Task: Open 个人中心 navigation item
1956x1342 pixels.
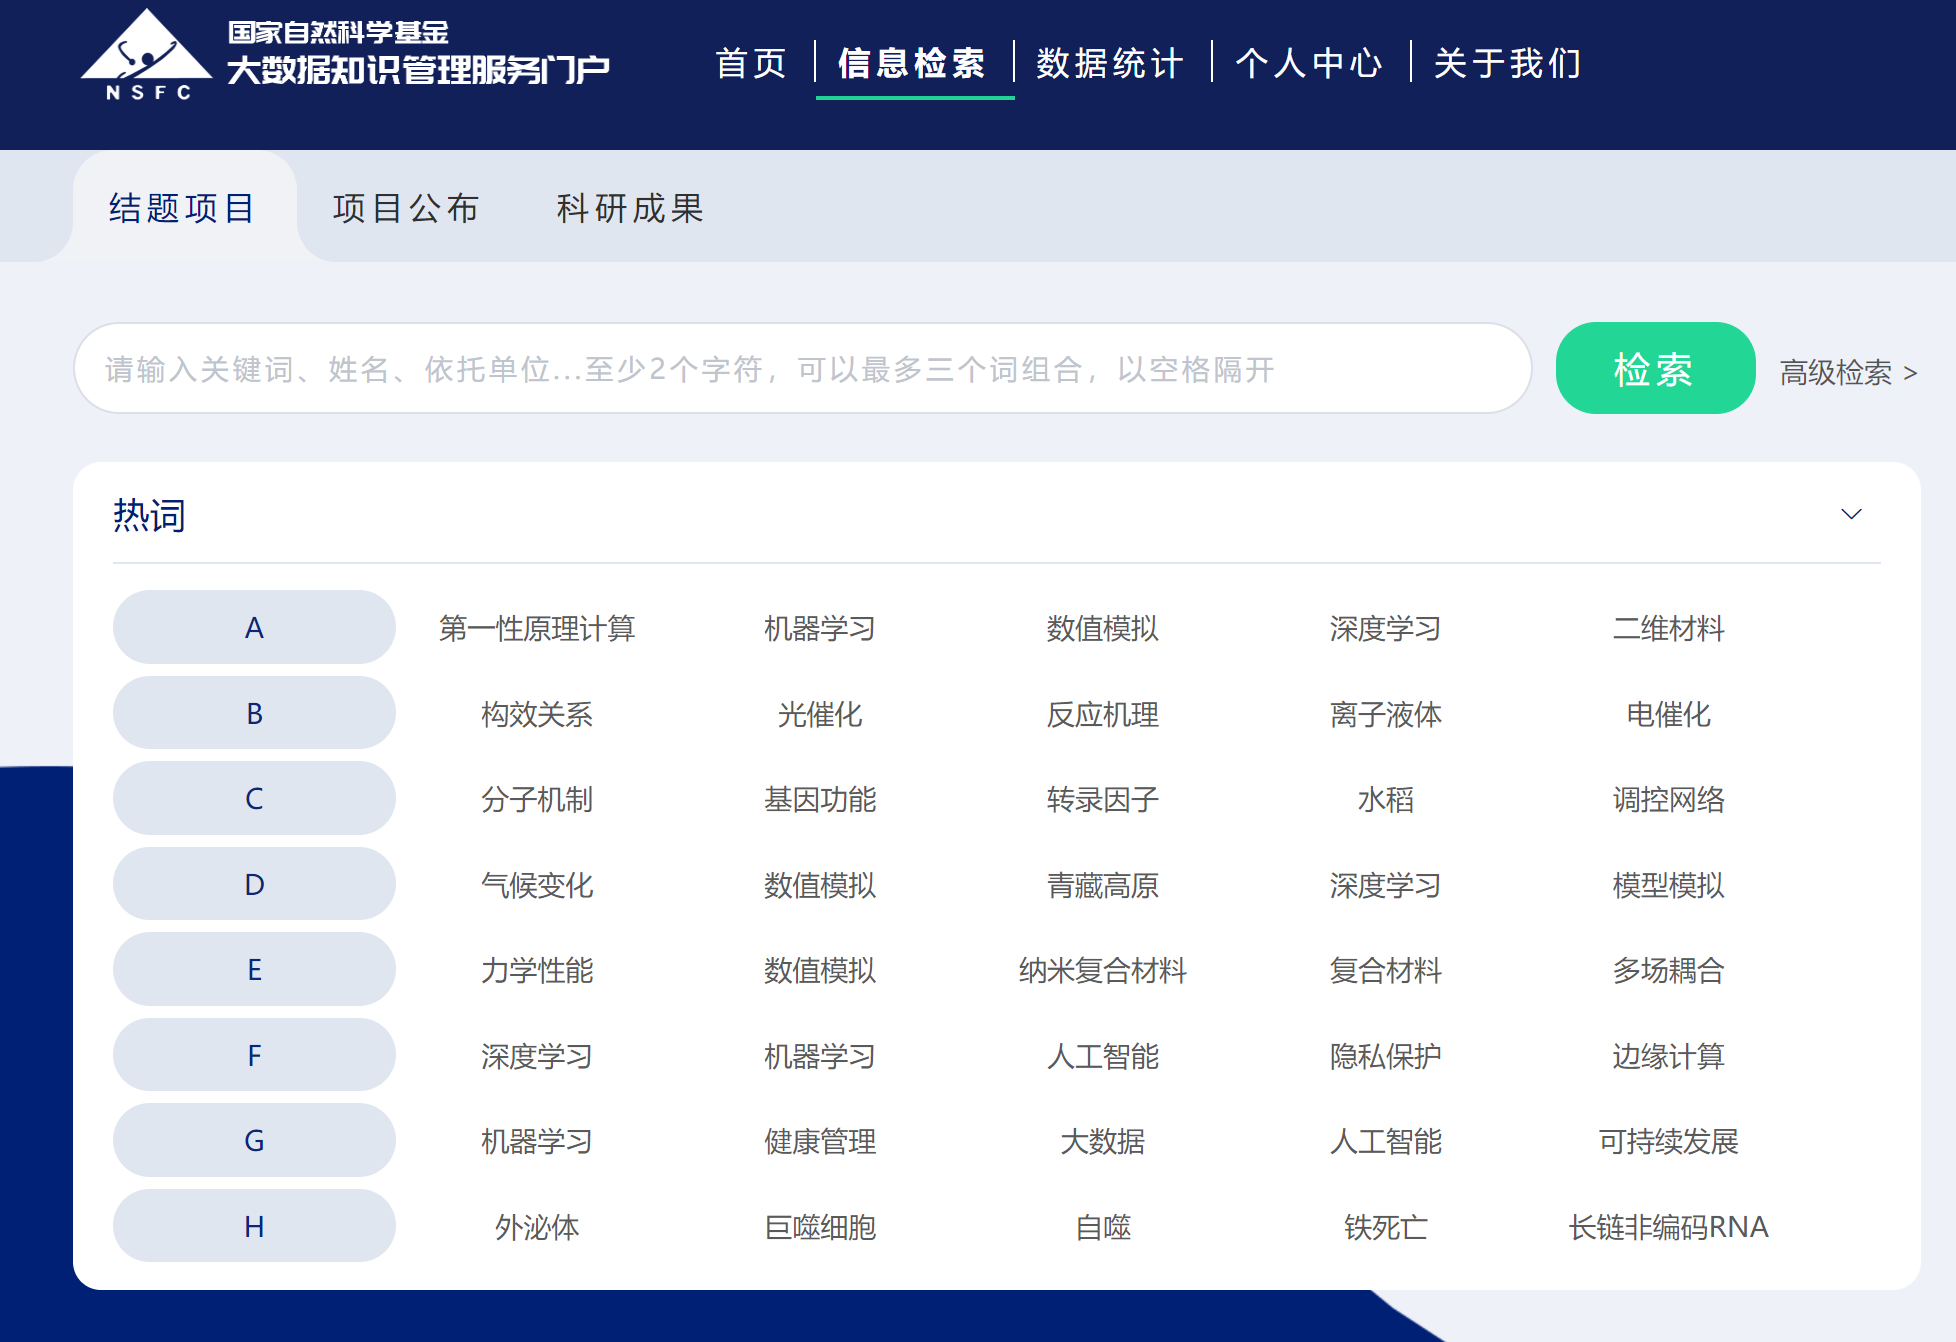Action: click(1309, 63)
